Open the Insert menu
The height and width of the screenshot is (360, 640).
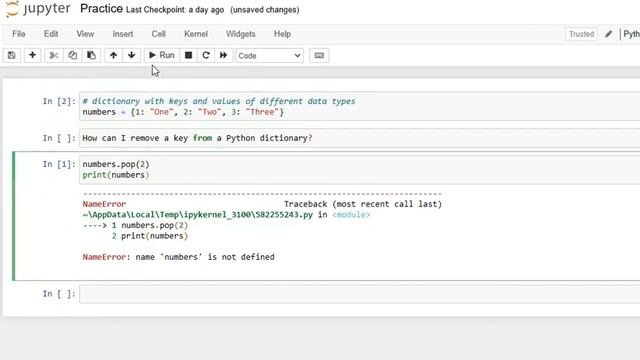point(123,34)
